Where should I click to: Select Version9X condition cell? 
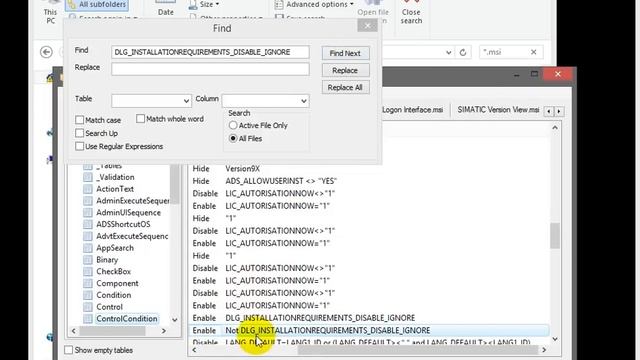point(242,169)
